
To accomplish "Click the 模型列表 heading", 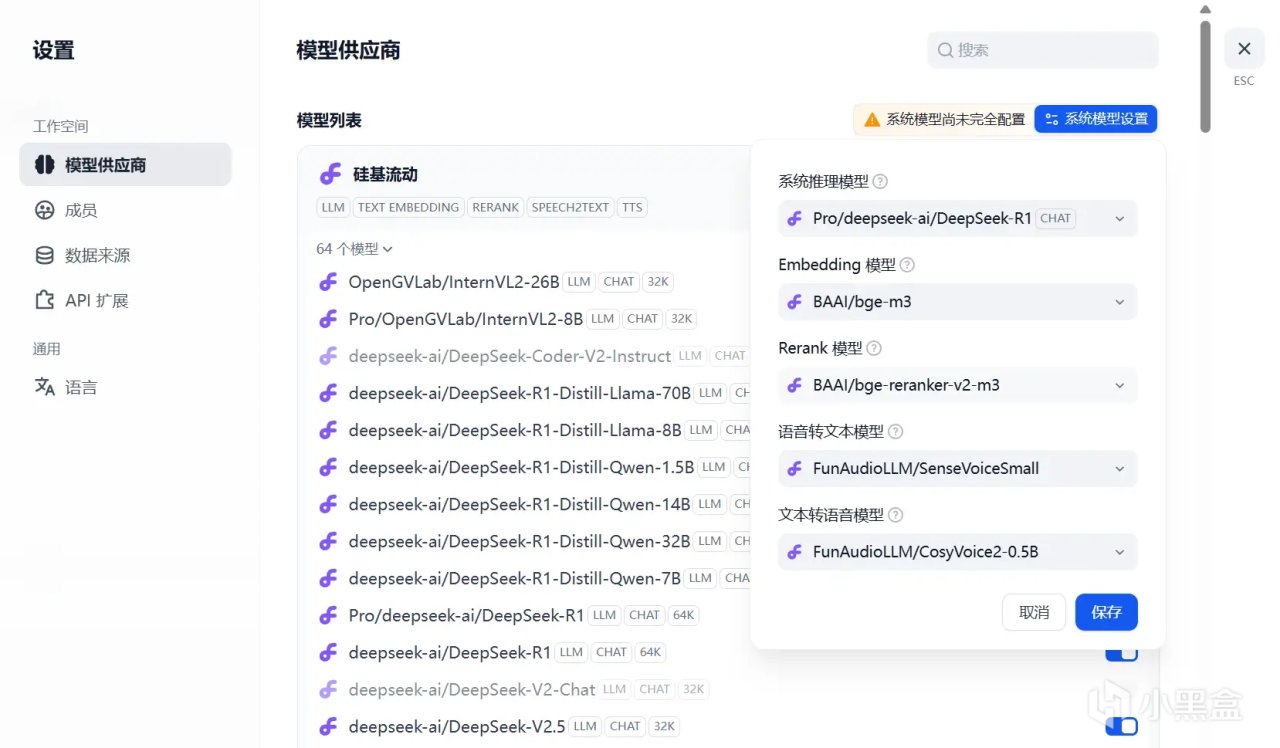I will (329, 120).
